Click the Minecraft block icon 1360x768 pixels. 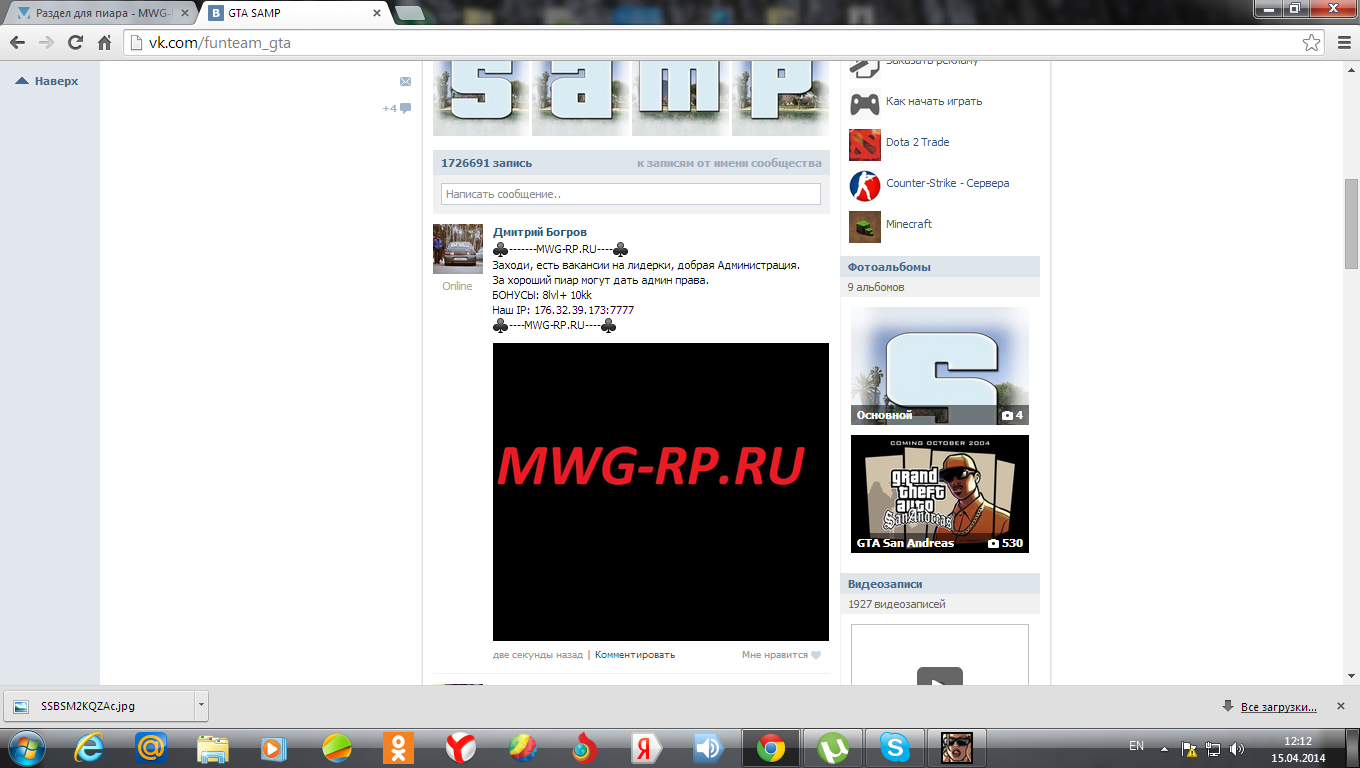pos(865,227)
